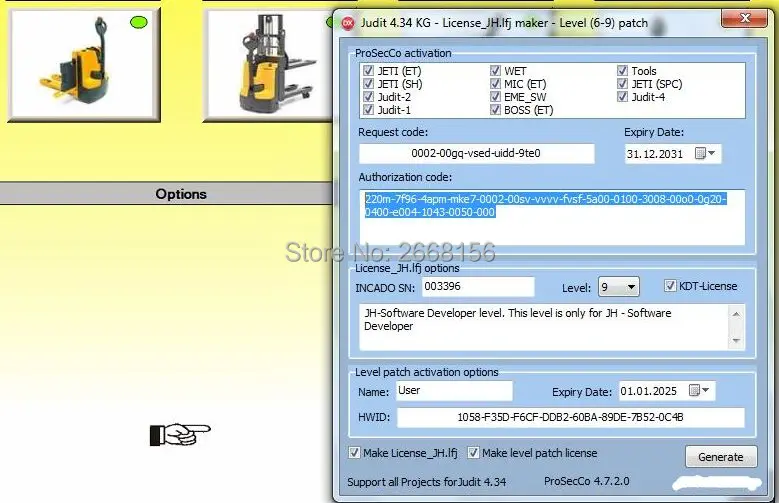Toggle Make License_JH.lfj checkbox
Screen dimensions: 779x503
point(354,453)
